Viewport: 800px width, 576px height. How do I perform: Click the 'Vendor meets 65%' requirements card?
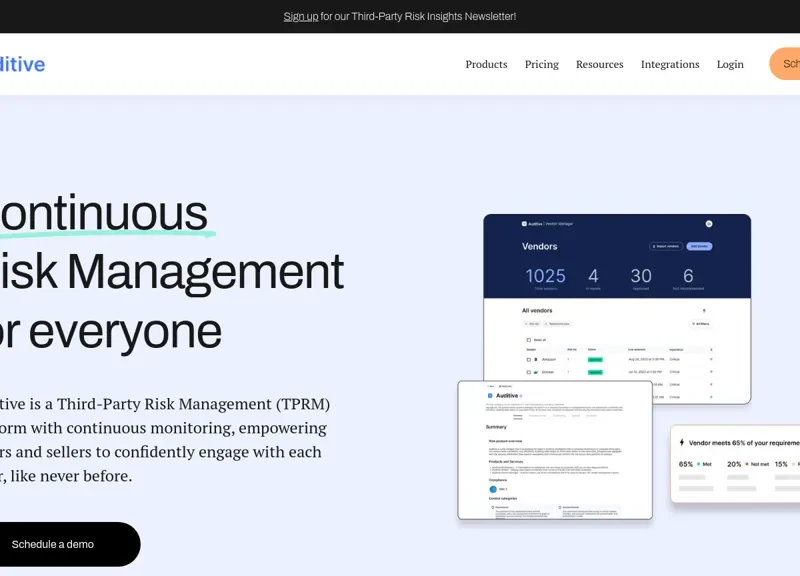[735, 464]
